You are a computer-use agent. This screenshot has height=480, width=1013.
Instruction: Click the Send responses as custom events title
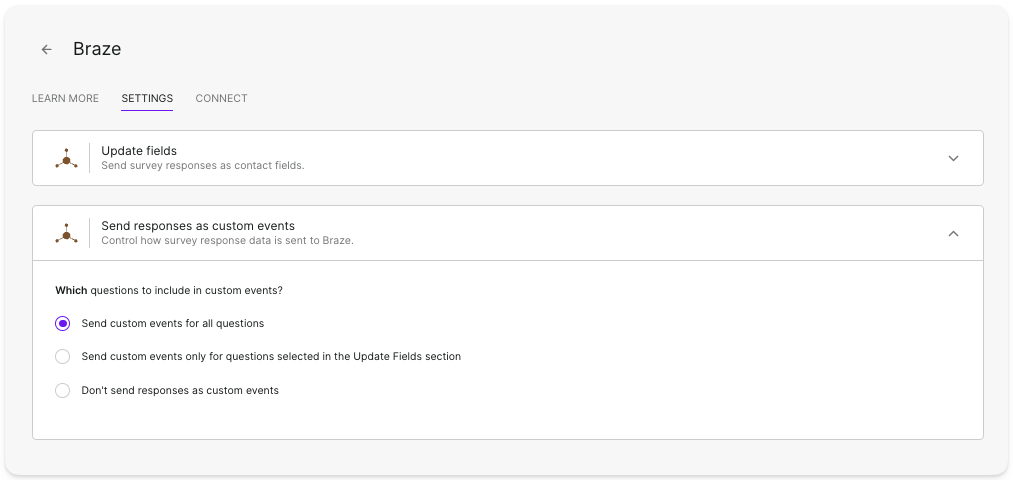pos(198,226)
